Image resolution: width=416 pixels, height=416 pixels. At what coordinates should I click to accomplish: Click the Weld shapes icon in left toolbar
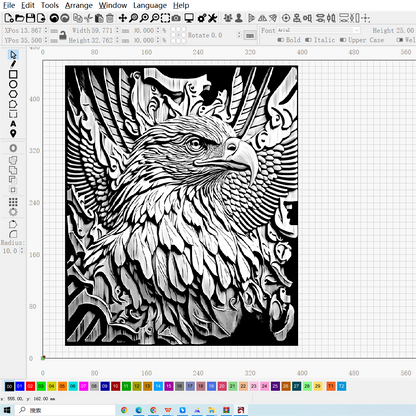click(x=13, y=160)
